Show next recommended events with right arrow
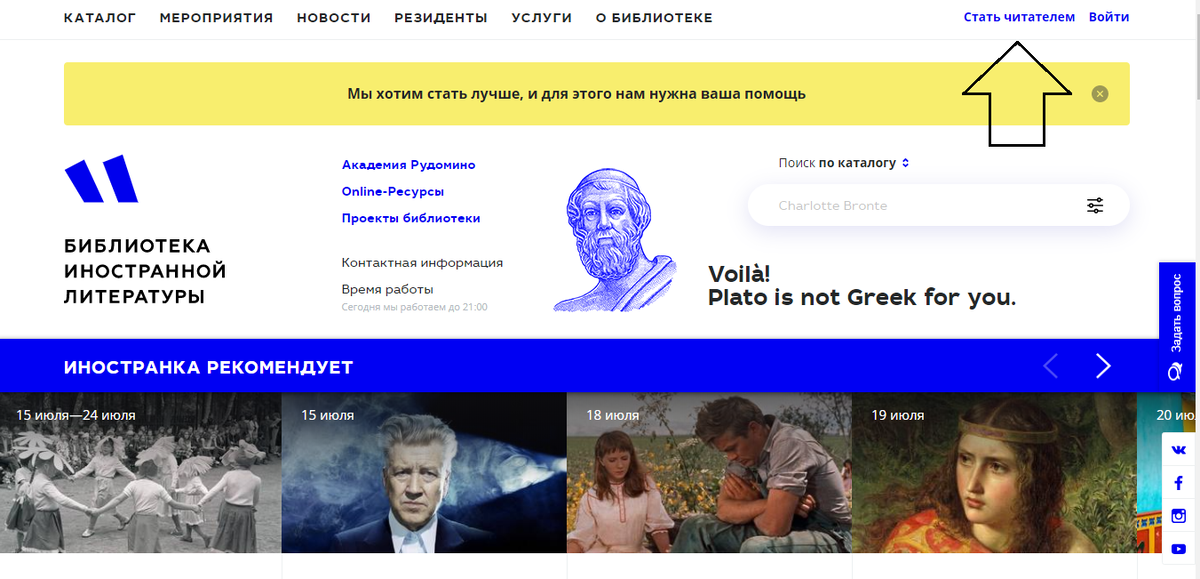The height and width of the screenshot is (579, 1200). [1103, 366]
